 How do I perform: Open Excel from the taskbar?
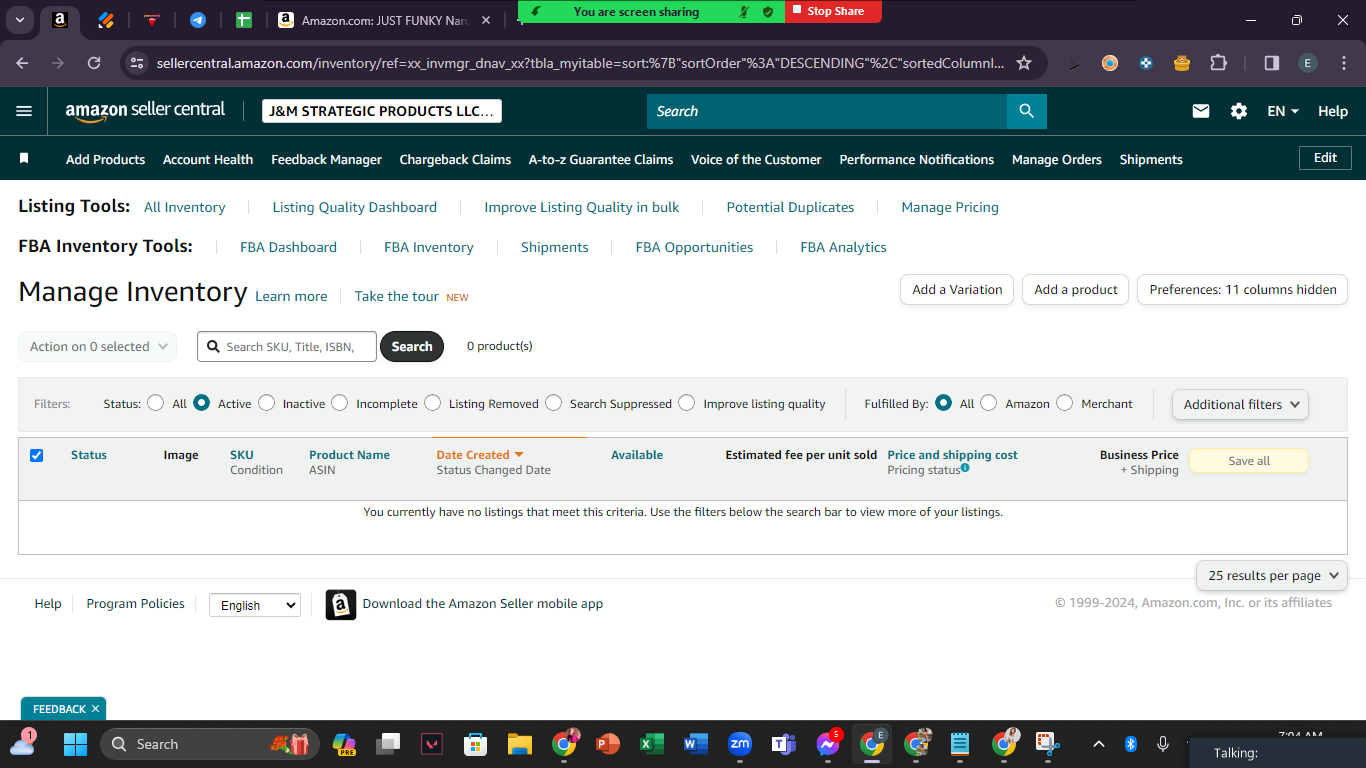[652, 744]
